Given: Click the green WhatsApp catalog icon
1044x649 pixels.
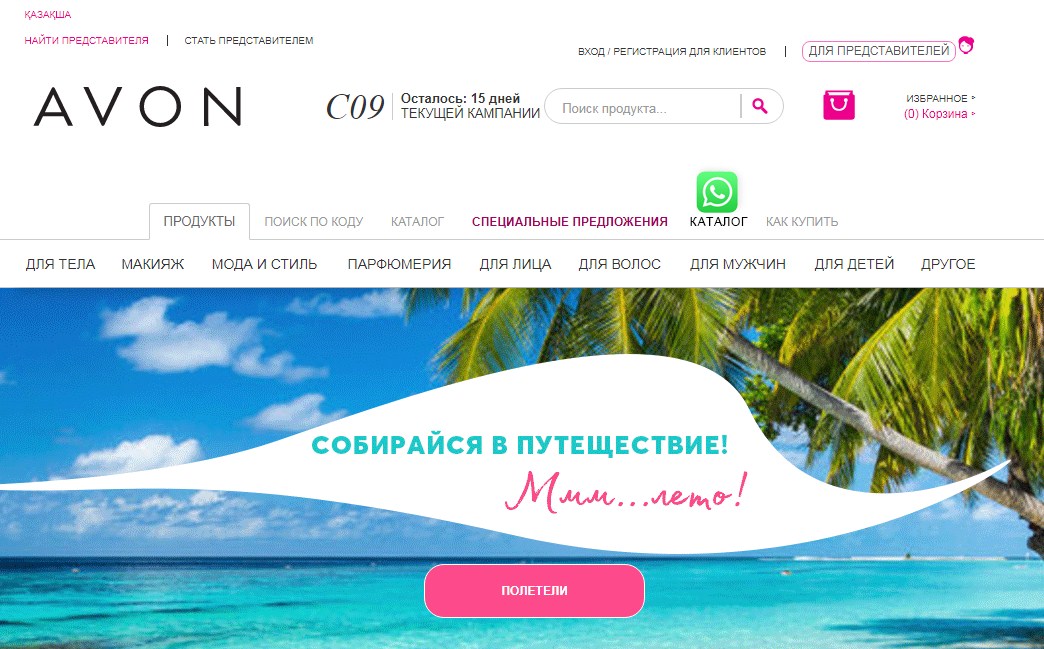Looking at the screenshot, I should [x=717, y=192].
